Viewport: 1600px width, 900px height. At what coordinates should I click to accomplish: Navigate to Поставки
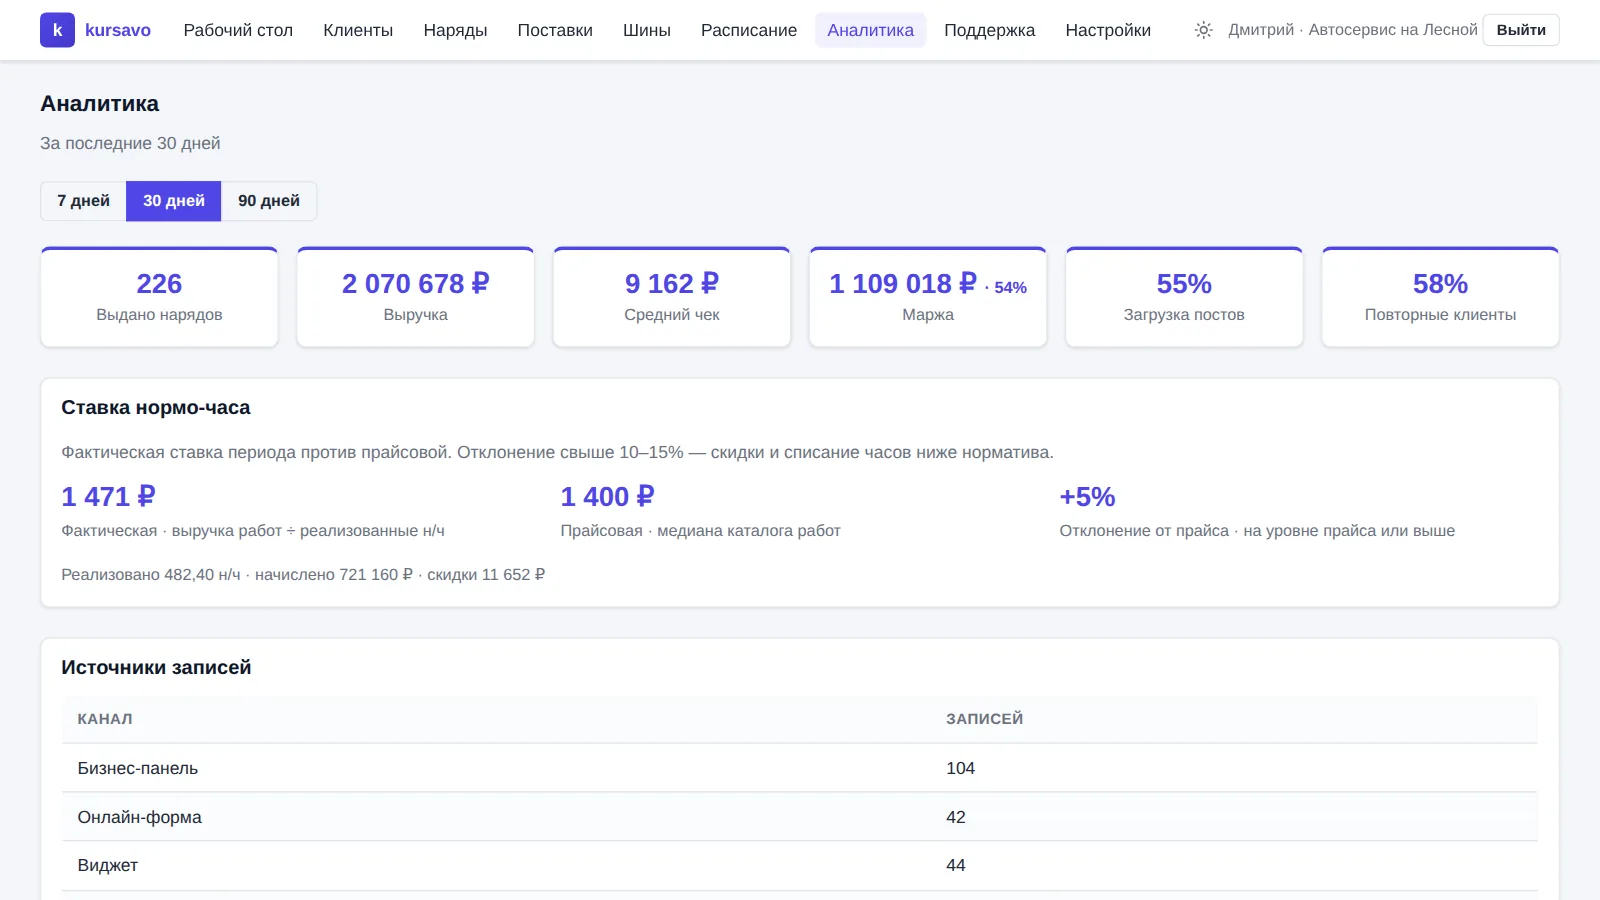(555, 30)
